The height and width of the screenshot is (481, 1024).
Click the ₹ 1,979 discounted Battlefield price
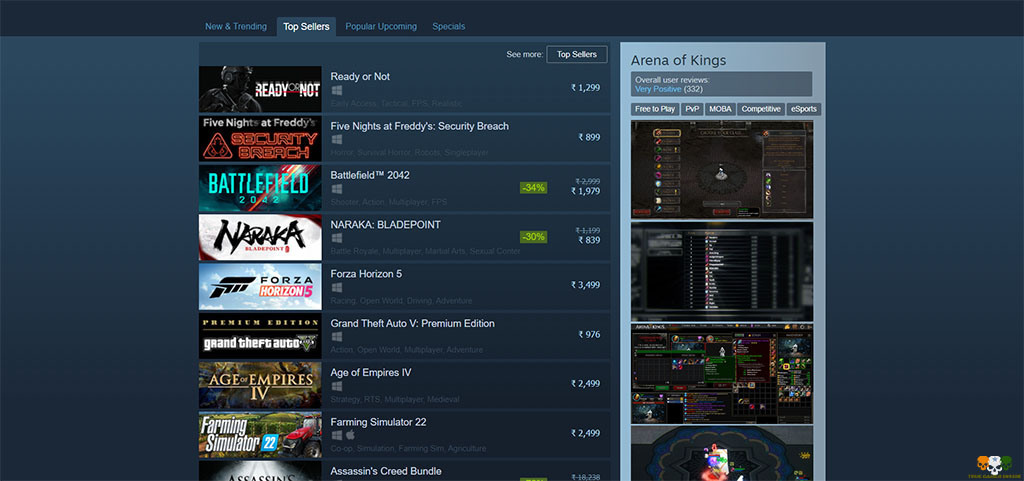[x=585, y=191]
